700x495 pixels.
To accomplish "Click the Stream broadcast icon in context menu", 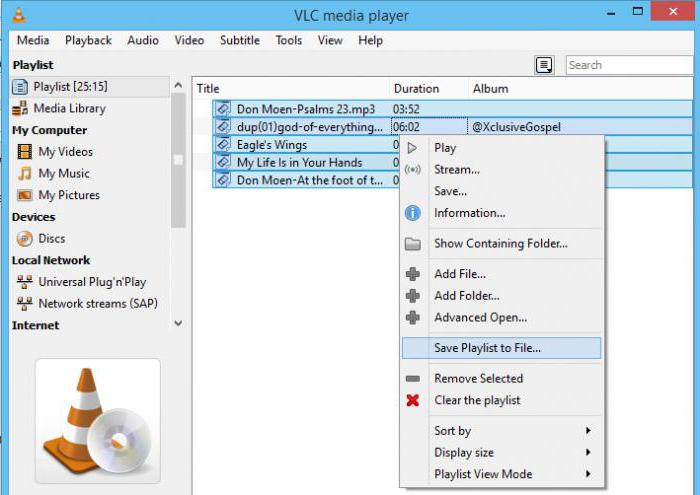I will (x=412, y=170).
